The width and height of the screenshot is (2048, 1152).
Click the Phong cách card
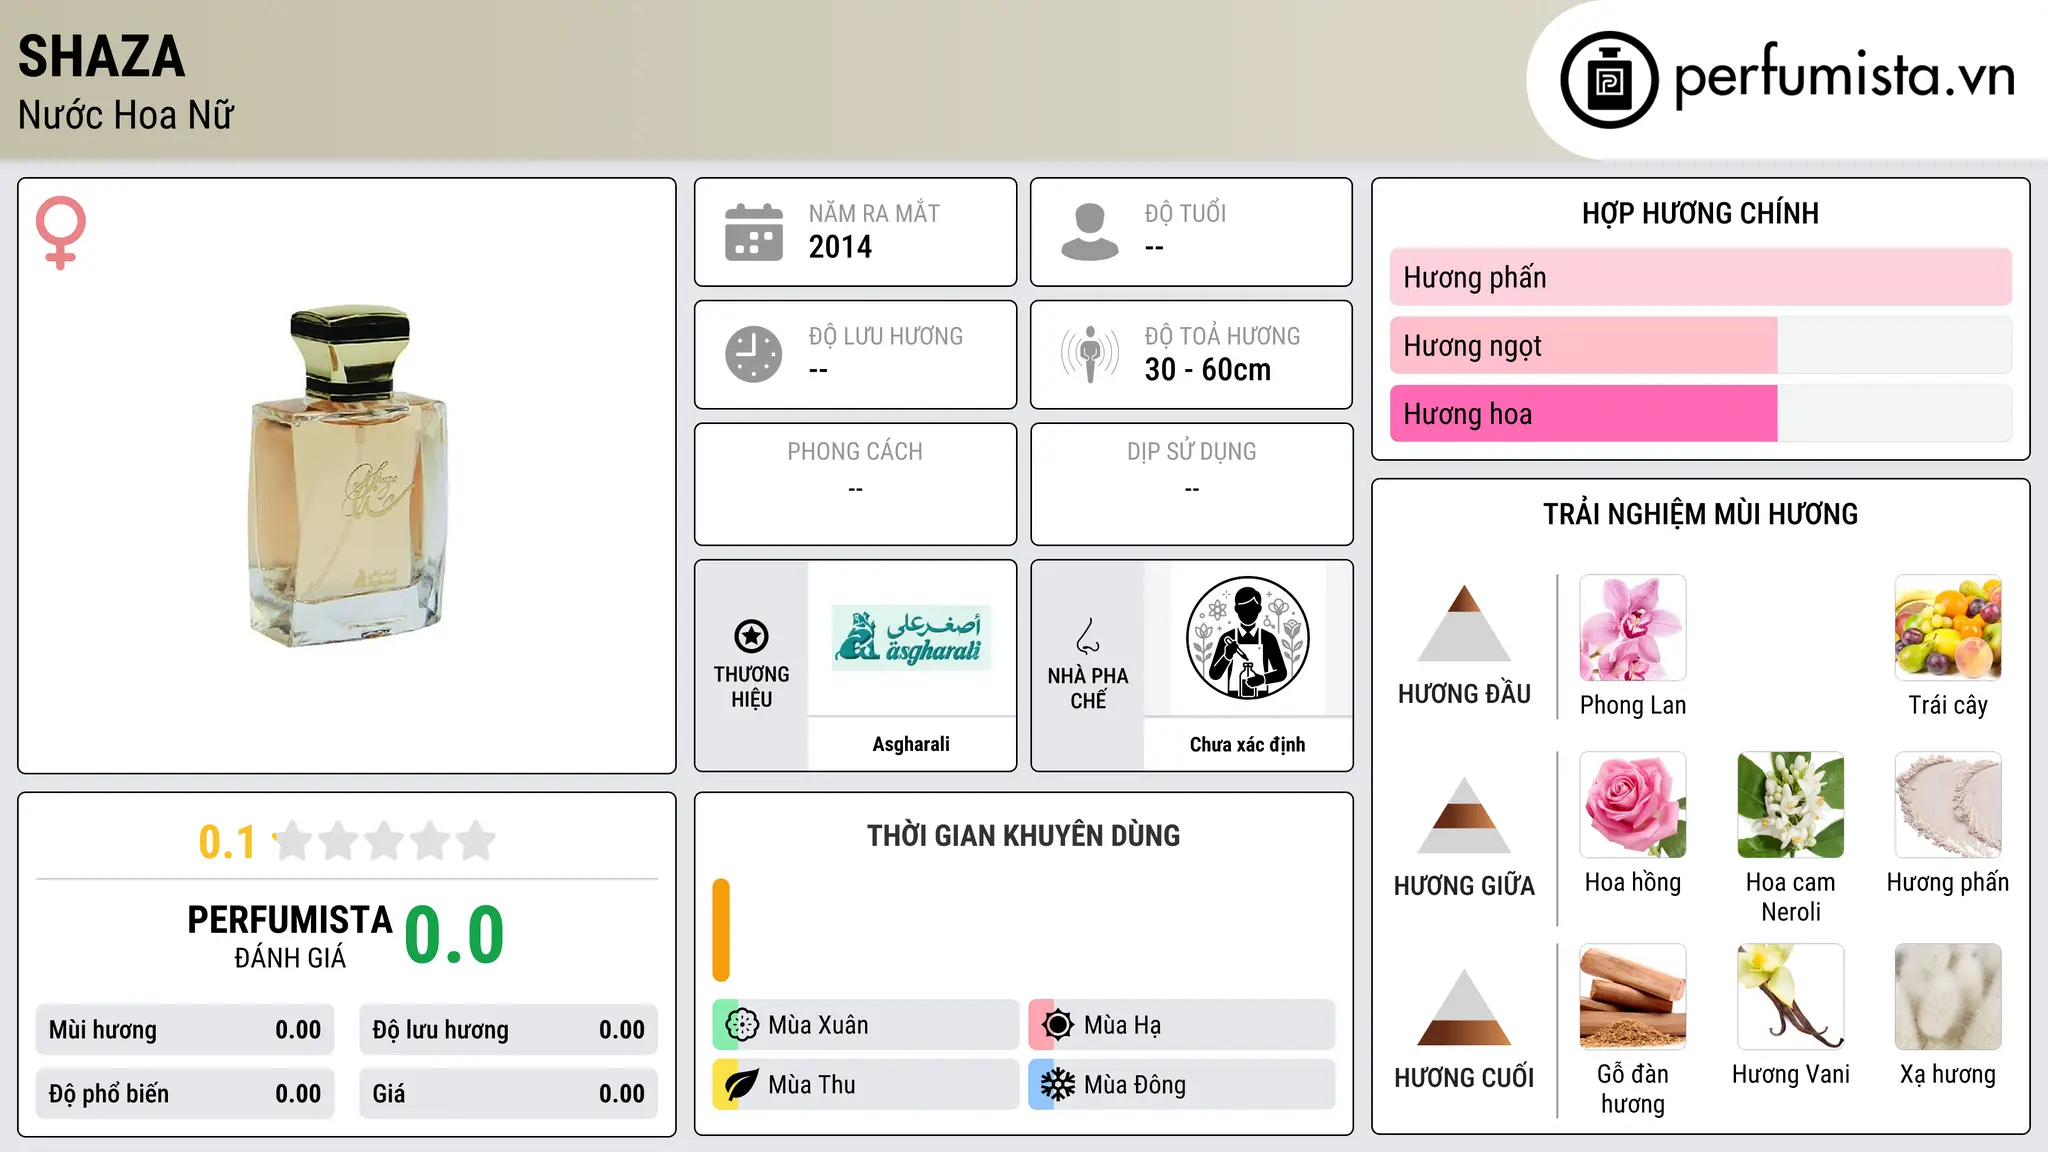pos(856,484)
